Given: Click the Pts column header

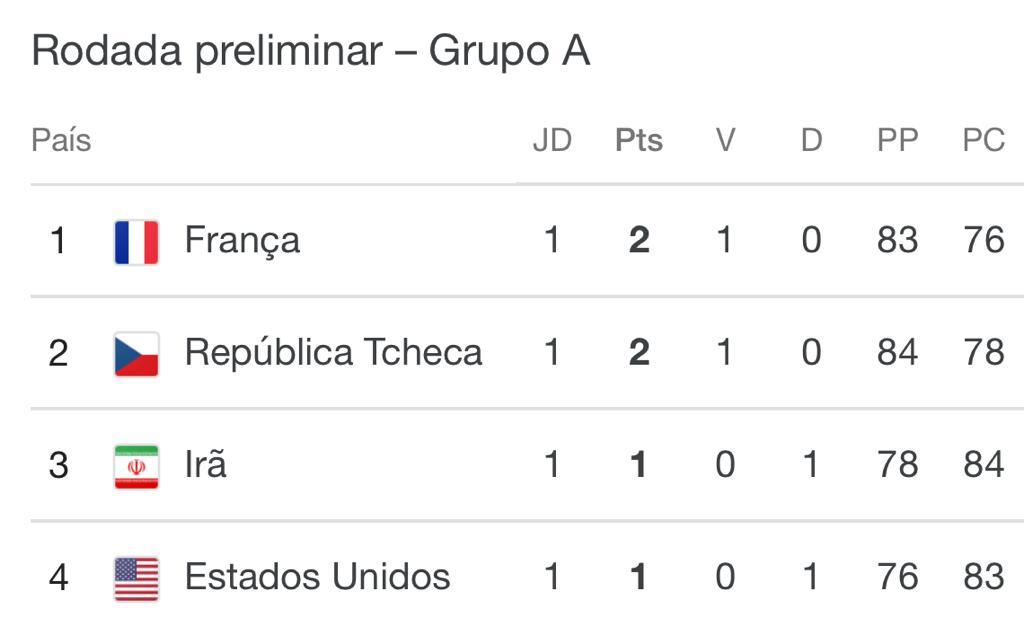Looking at the screenshot, I should pyautogui.click(x=639, y=140).
